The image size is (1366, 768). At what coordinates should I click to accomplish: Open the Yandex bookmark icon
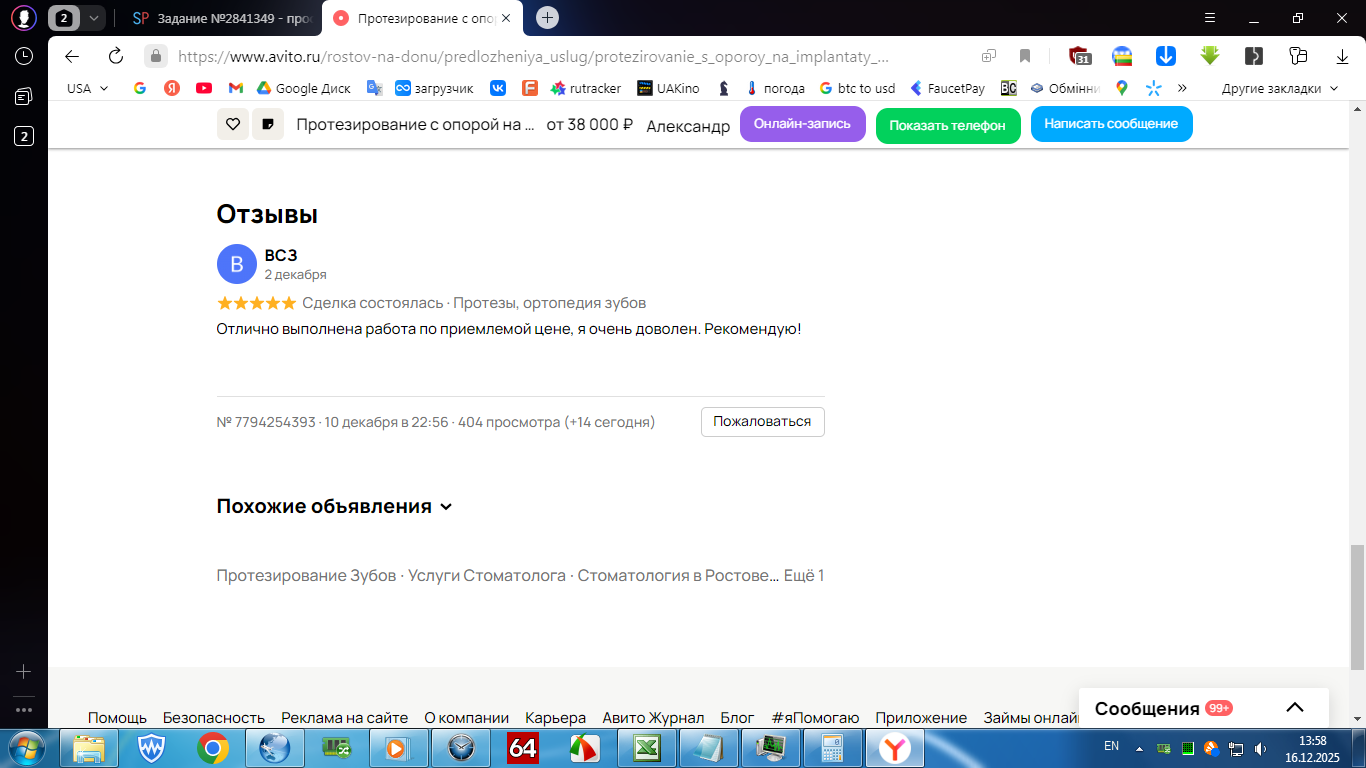172,88
